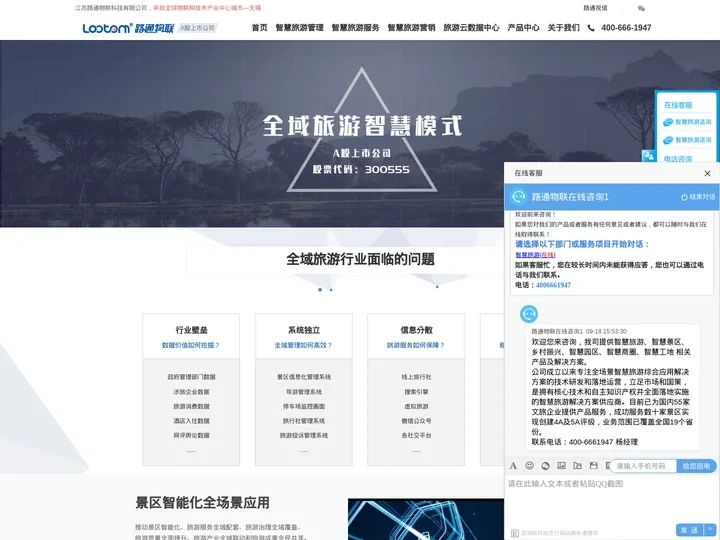This screenshot has height=540, width=720.
Task: Open the 首页 menu item
Action: click(259, 28)
